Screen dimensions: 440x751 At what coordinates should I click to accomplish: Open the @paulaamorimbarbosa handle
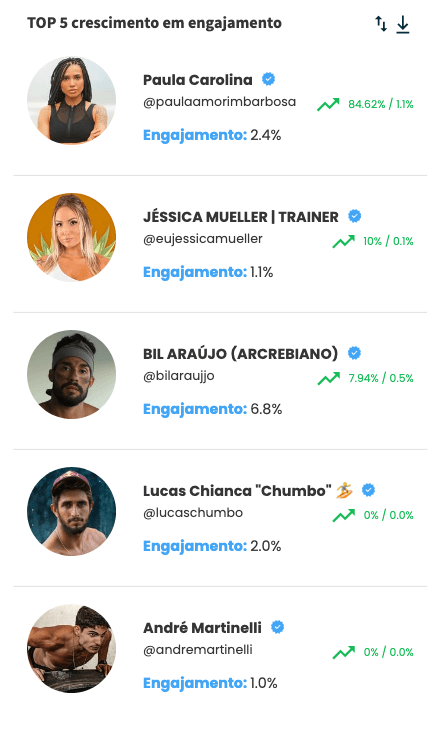point(219,102)
